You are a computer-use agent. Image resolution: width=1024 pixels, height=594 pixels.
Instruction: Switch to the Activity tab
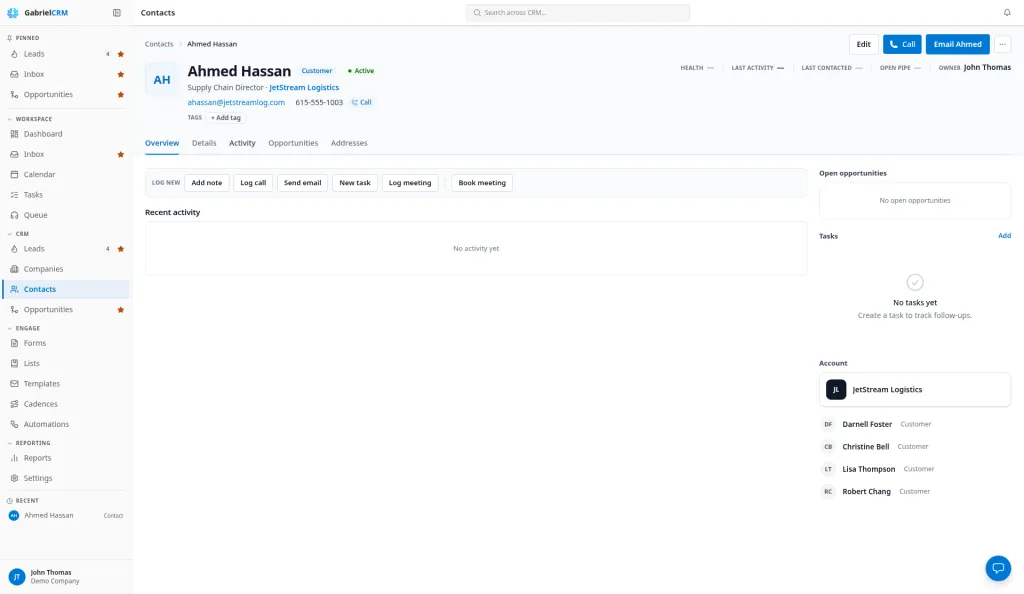pyautogui.click(x=242, y=143)
